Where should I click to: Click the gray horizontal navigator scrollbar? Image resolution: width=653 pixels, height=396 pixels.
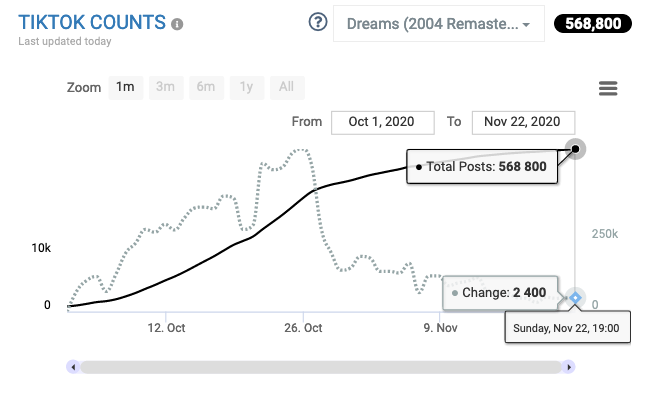coord(321,367)
